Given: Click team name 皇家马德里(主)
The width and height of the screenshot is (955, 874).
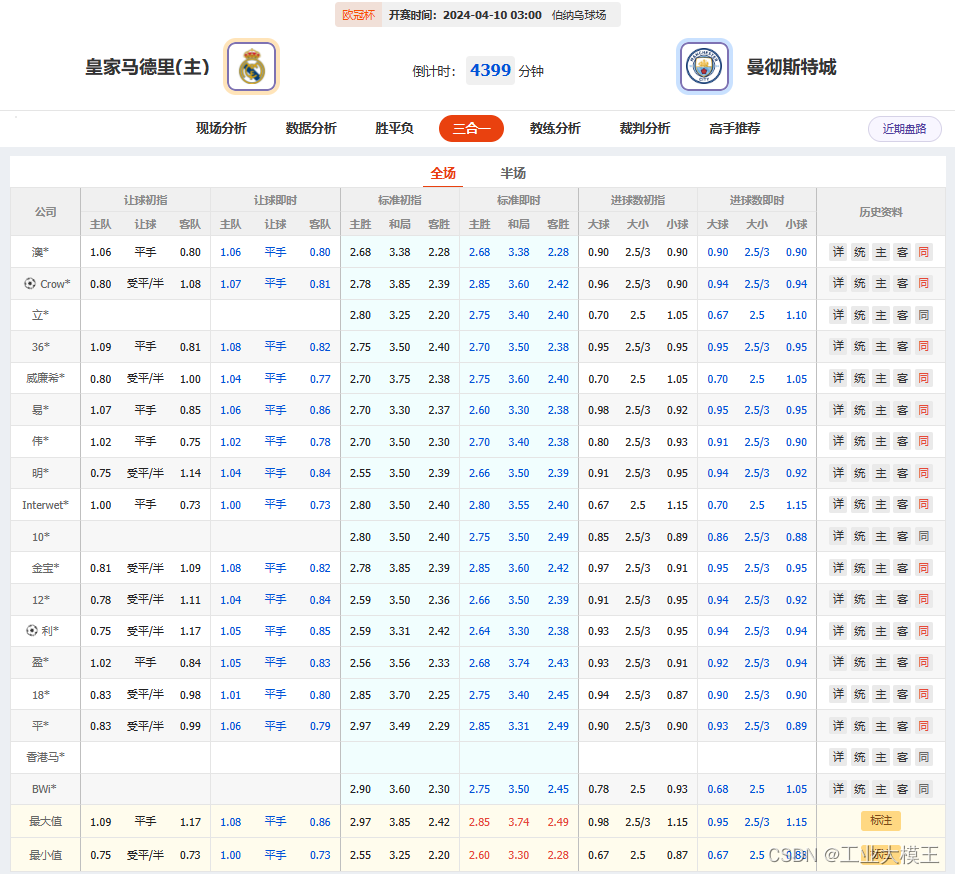Looking at the screenshot, I should tap(147, 67).
